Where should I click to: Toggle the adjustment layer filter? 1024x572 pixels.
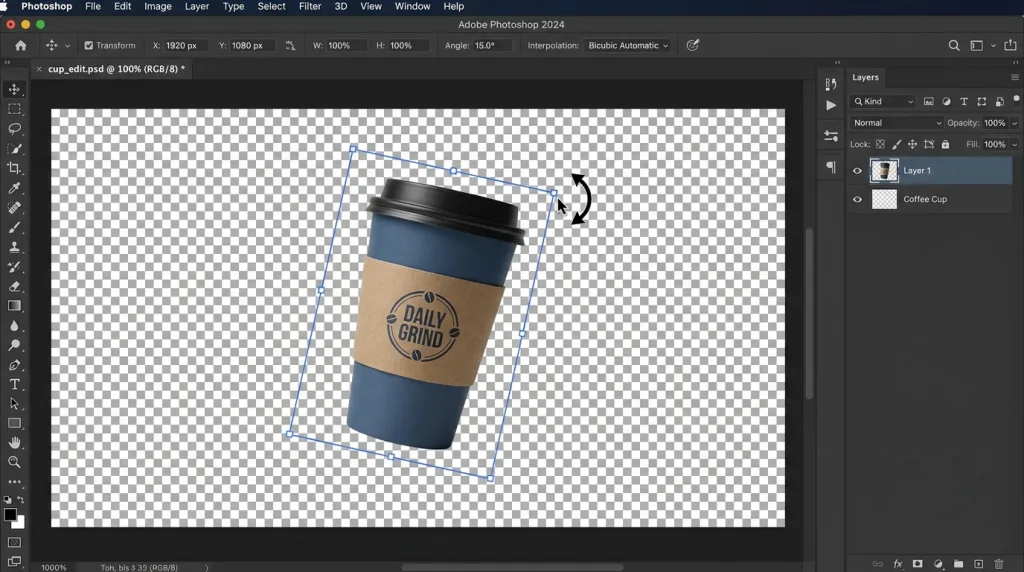pos(946,101)
